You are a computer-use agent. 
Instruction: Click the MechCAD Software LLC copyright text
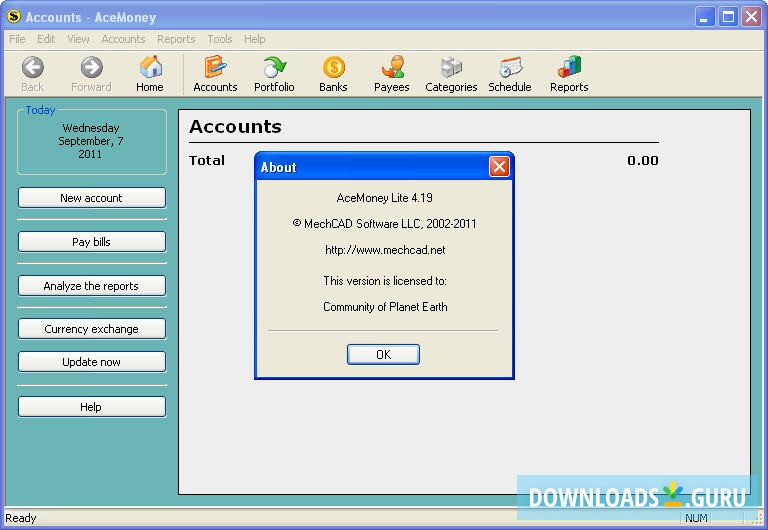(x=384, y=224)
